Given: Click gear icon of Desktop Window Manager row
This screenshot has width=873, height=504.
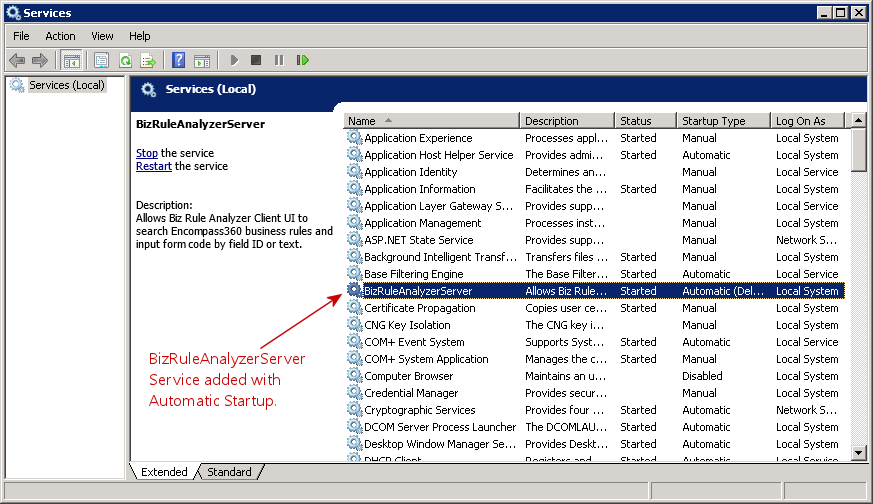Looking at the screenshot, I should [x=354, y=443].
